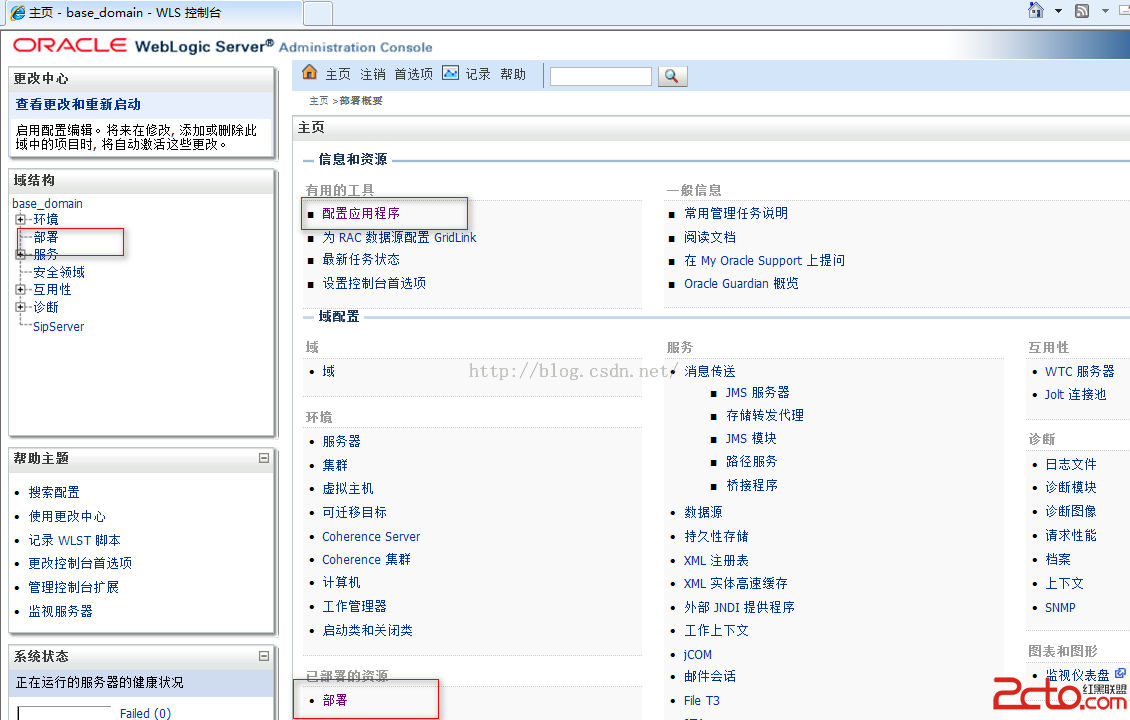Click the home icon in the toolbar
The image size is (1130, 720).
310,72
